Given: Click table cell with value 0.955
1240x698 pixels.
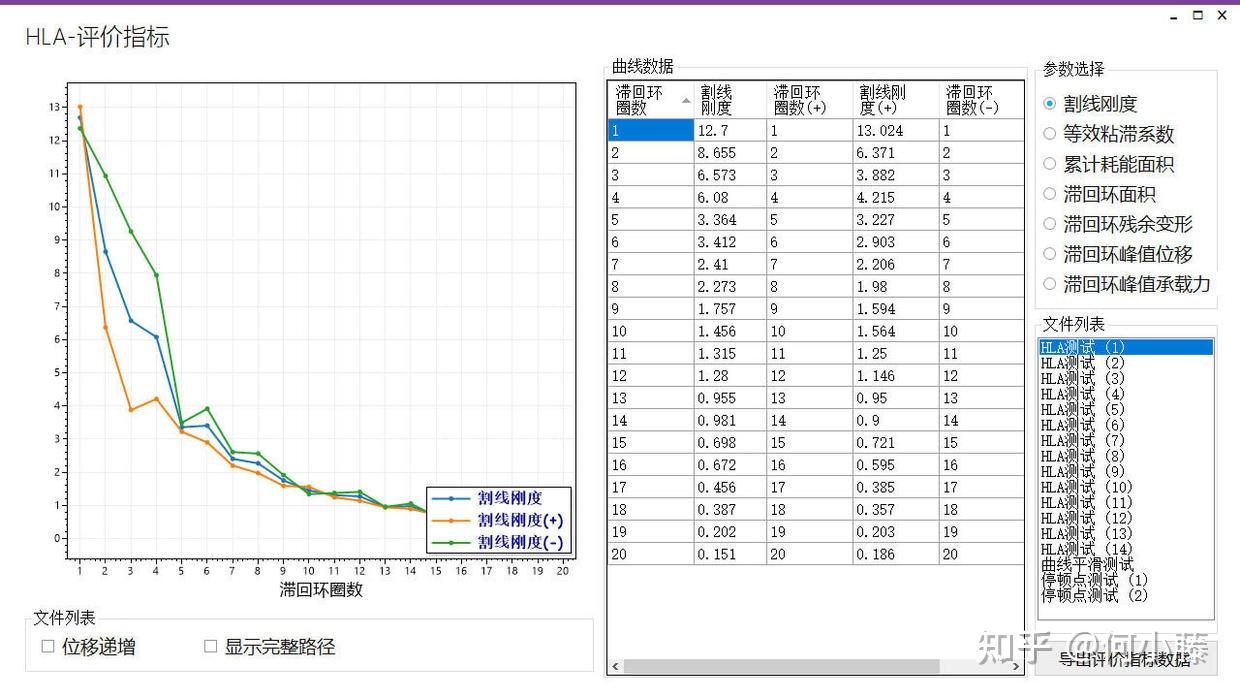Looking at the screenshot, I should coord(730,398).
